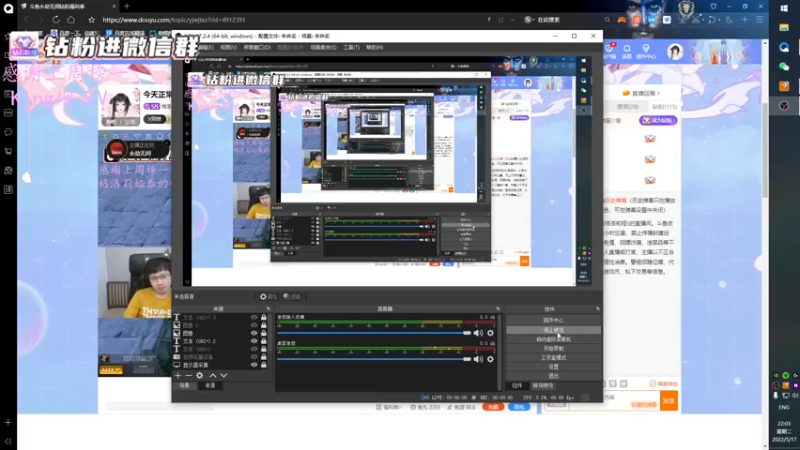The image size is (800, 450).
Task: Open the user avatar in the Douyu header
Action: pos(675,52)
